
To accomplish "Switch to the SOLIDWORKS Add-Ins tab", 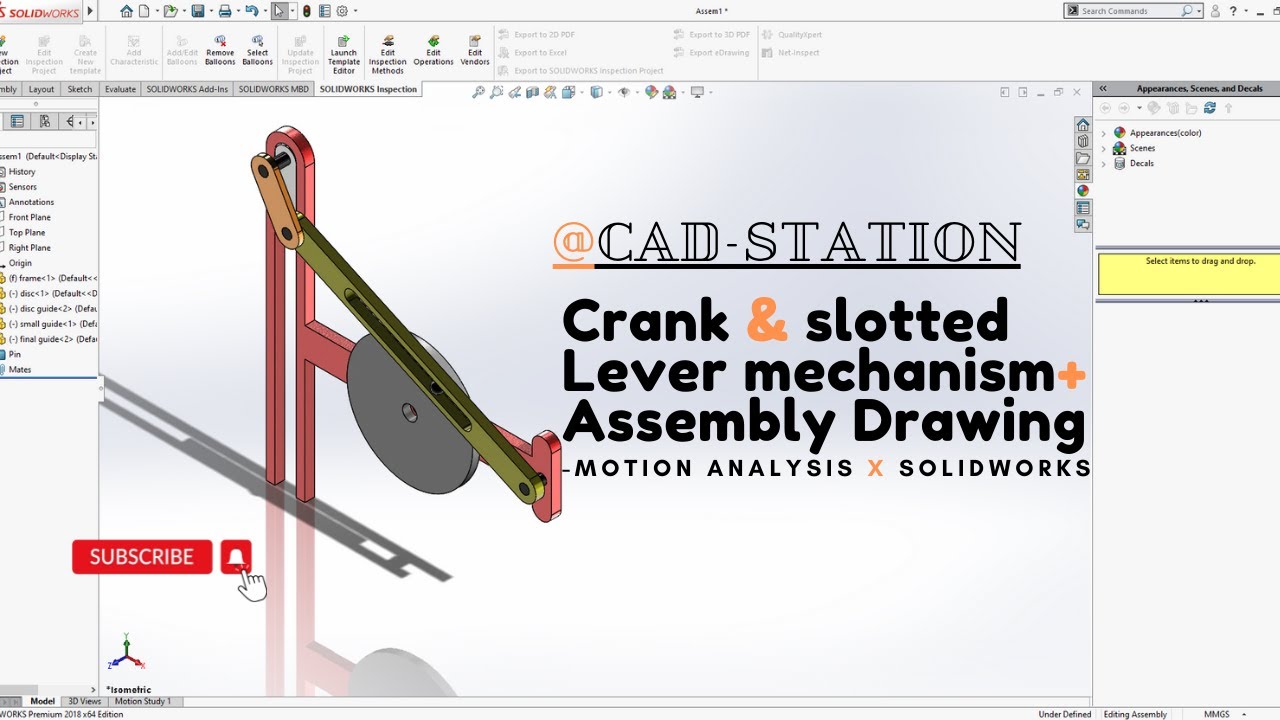I will point(187,89).
